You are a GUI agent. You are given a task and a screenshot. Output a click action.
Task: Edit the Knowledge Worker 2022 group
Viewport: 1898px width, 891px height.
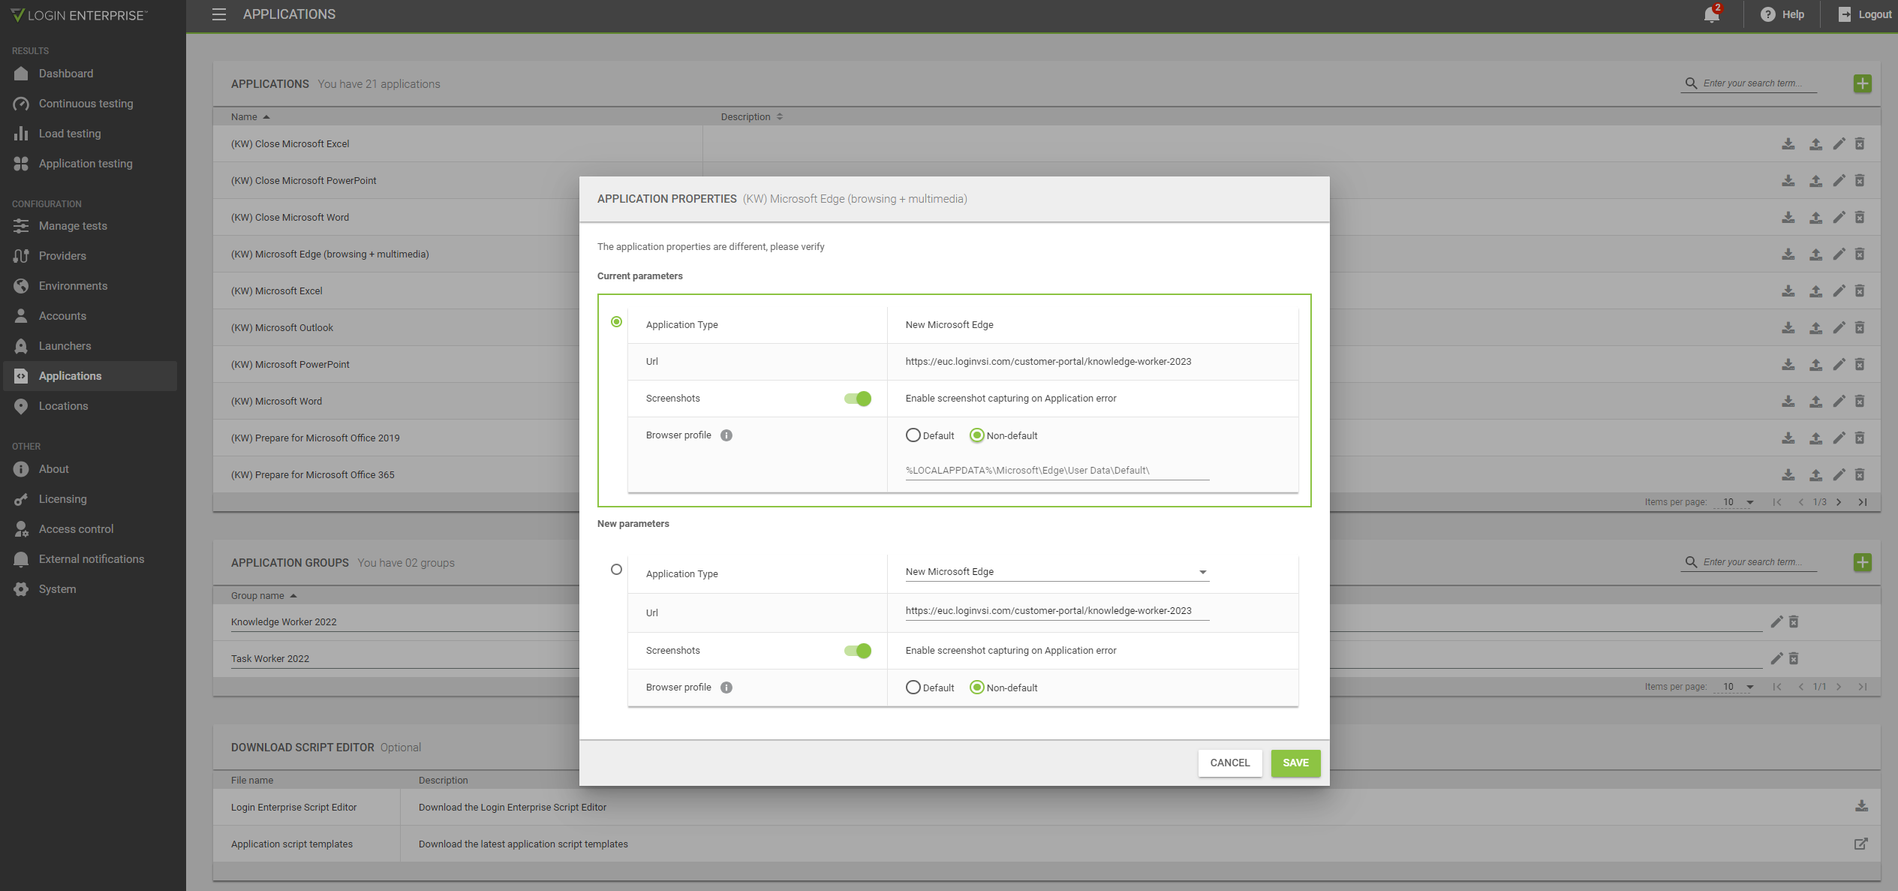click(x=1776, y=622)
